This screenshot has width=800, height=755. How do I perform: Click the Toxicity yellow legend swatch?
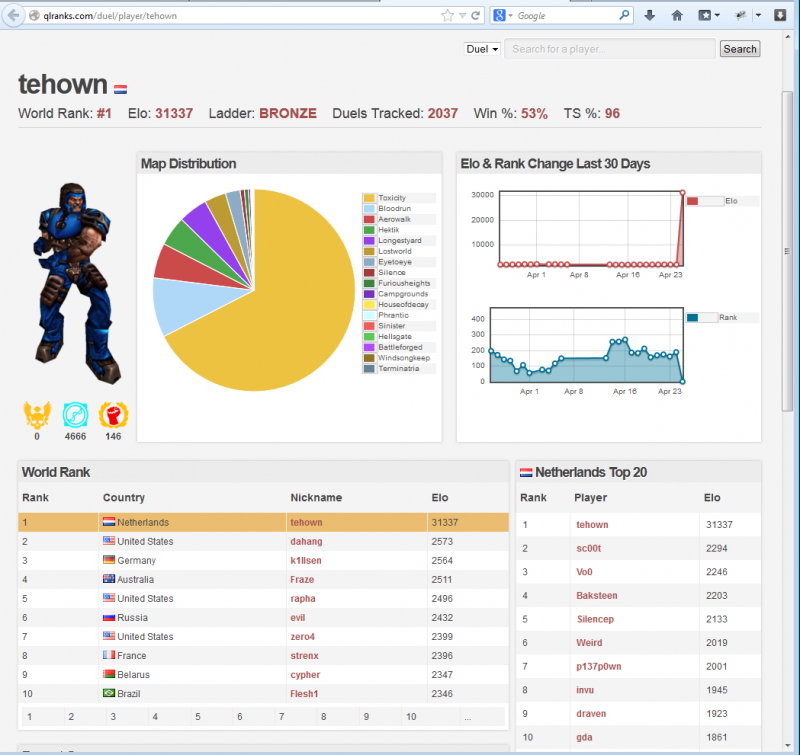coord(369,198)
